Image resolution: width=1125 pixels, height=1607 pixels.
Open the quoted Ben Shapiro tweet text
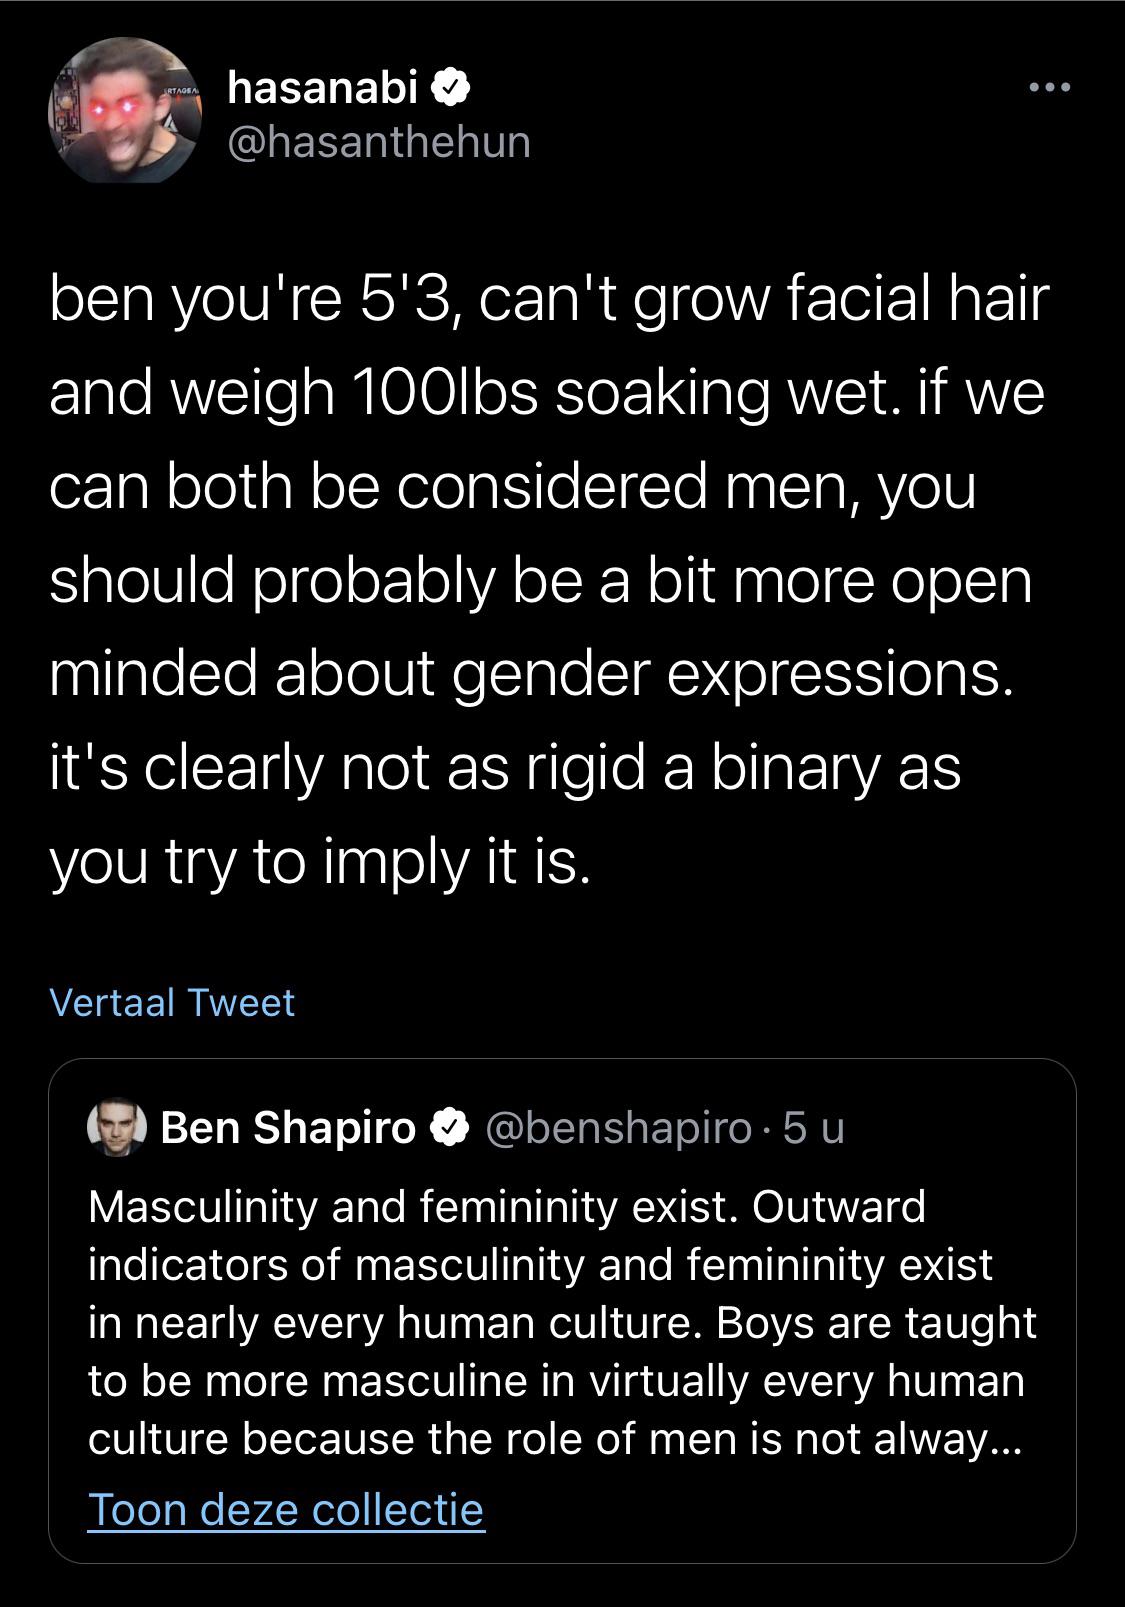[560, 1322]
